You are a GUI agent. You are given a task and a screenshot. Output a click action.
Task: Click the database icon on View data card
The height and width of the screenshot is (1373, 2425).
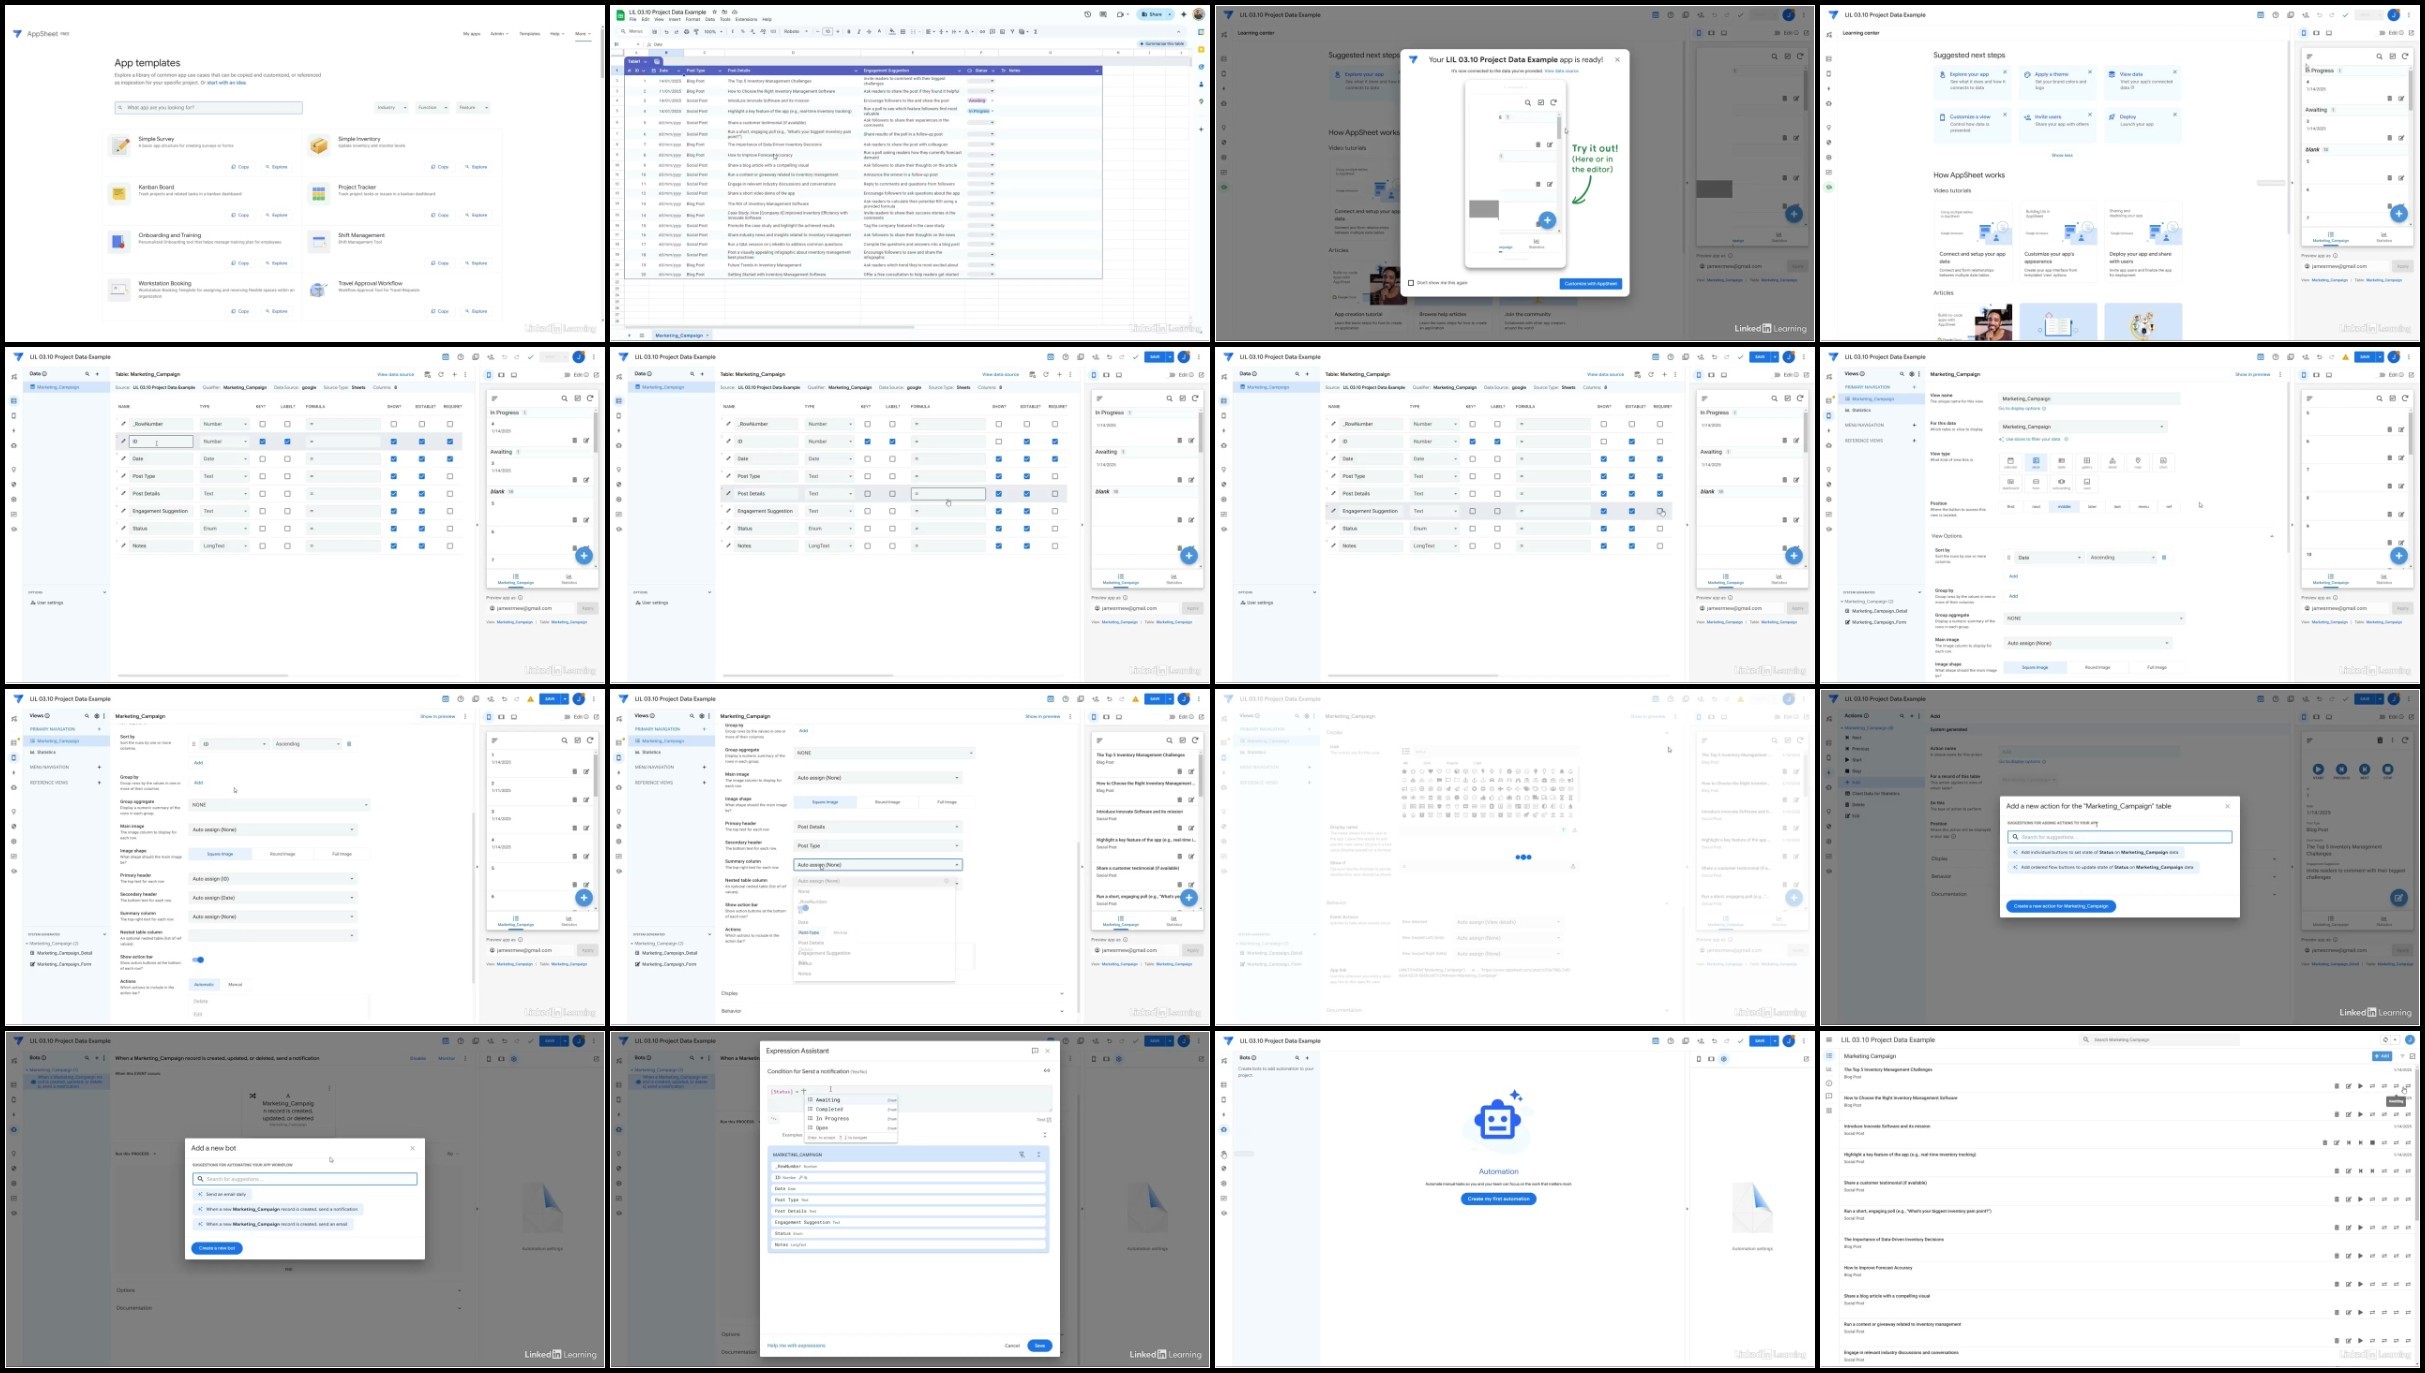pyautogui.click(x=2113, y=74)
